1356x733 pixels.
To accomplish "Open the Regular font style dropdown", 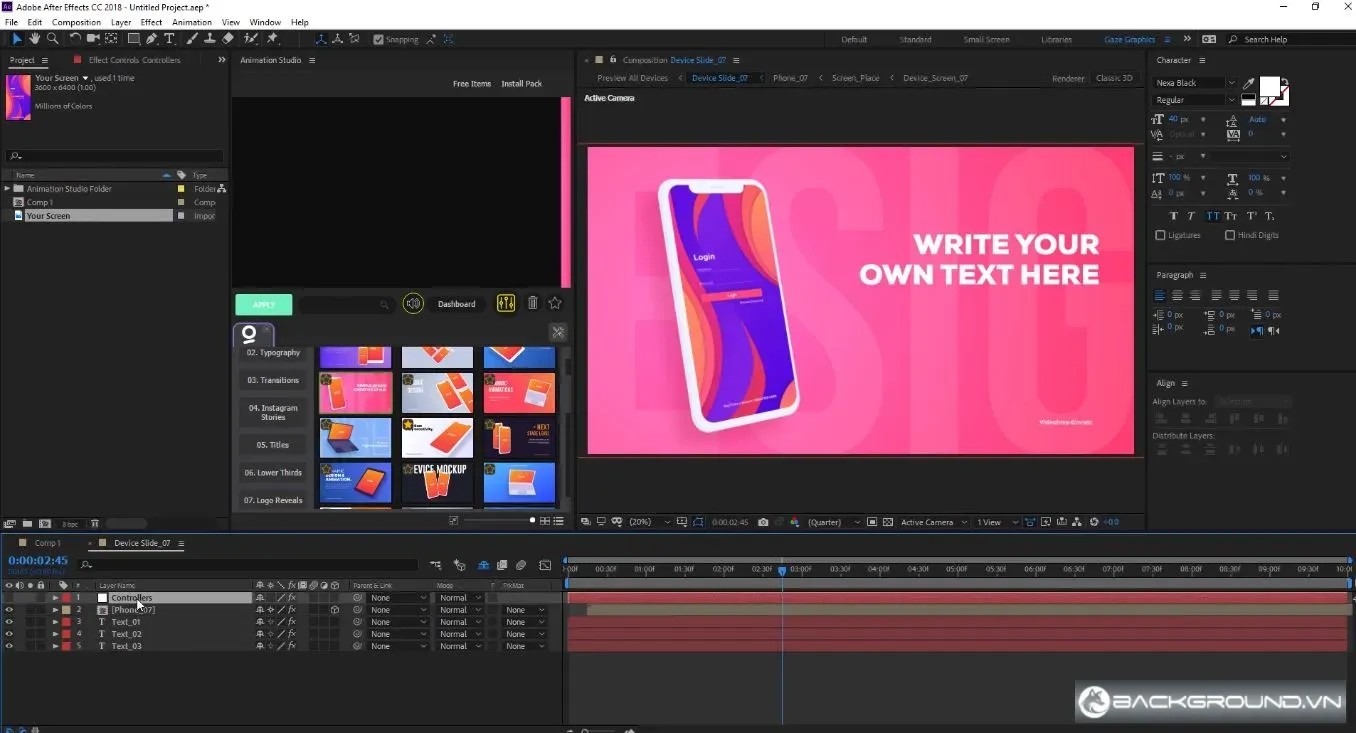I will point(1195,100).
